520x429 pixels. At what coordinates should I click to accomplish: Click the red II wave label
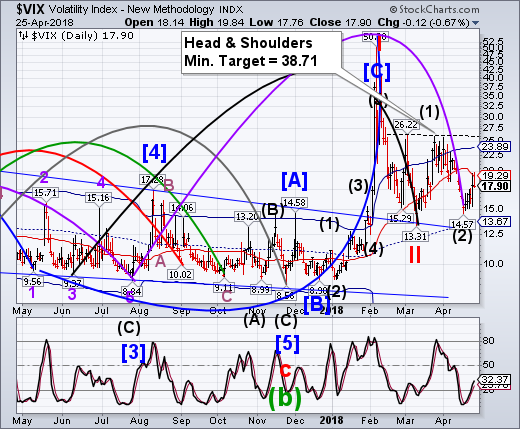click(415, 256)
